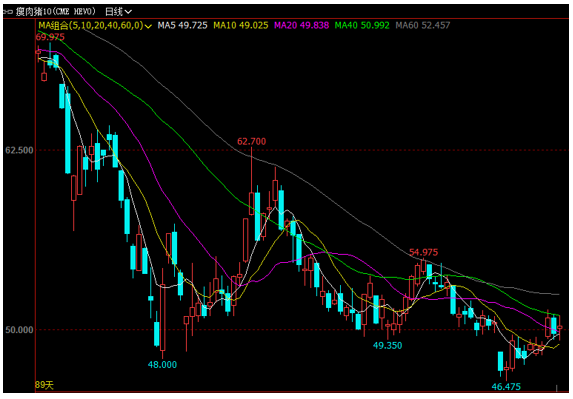Click the 48.000 low price marker
The image size is (573, 399).
click(162, 365)
